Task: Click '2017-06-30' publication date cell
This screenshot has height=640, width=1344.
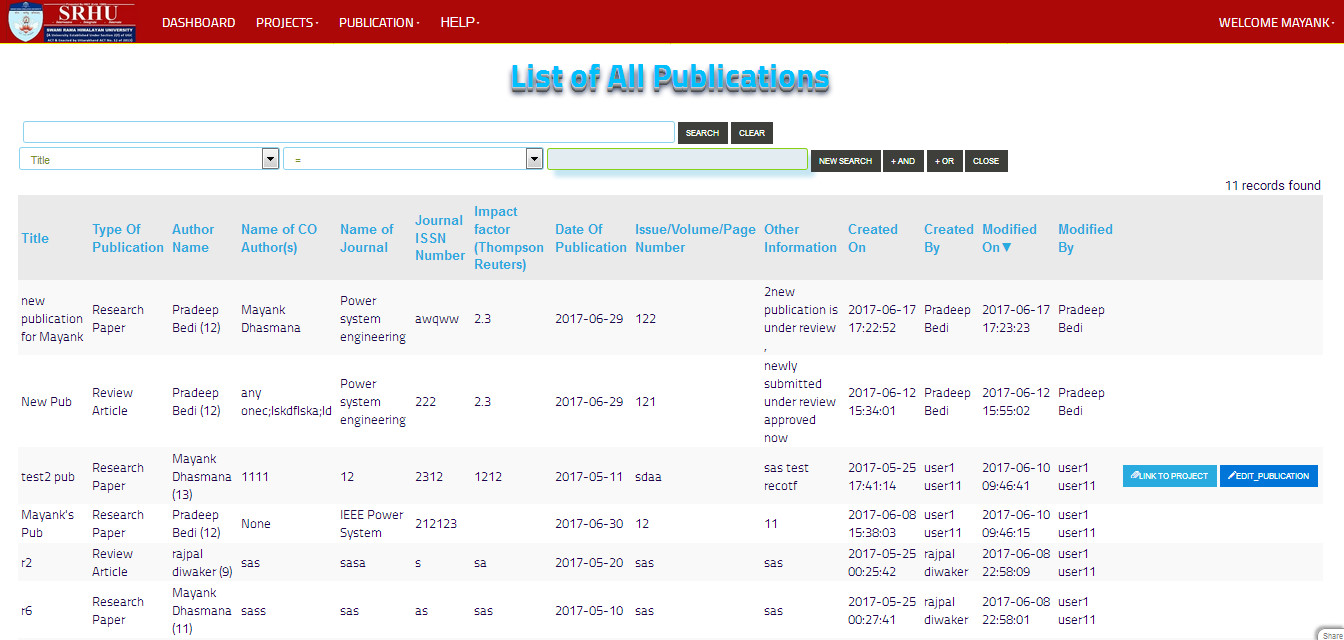Action: pyautogui.click(x=589, y=524)
